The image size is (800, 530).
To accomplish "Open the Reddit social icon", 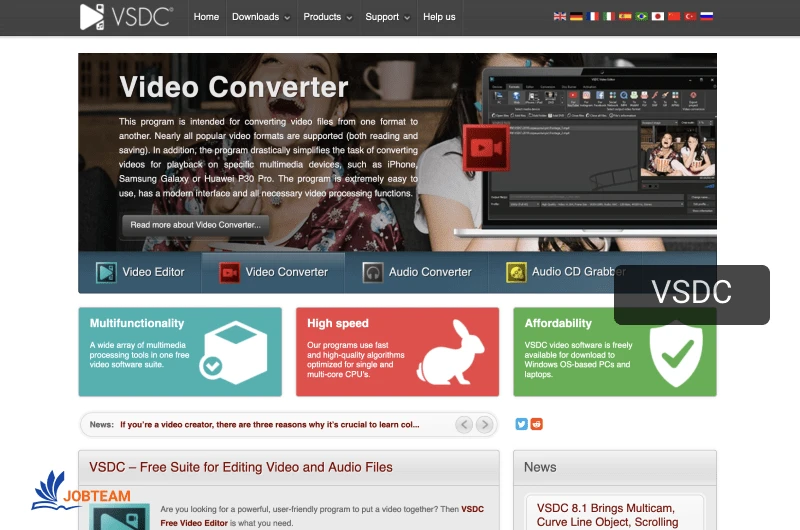I will click(537, 424).
